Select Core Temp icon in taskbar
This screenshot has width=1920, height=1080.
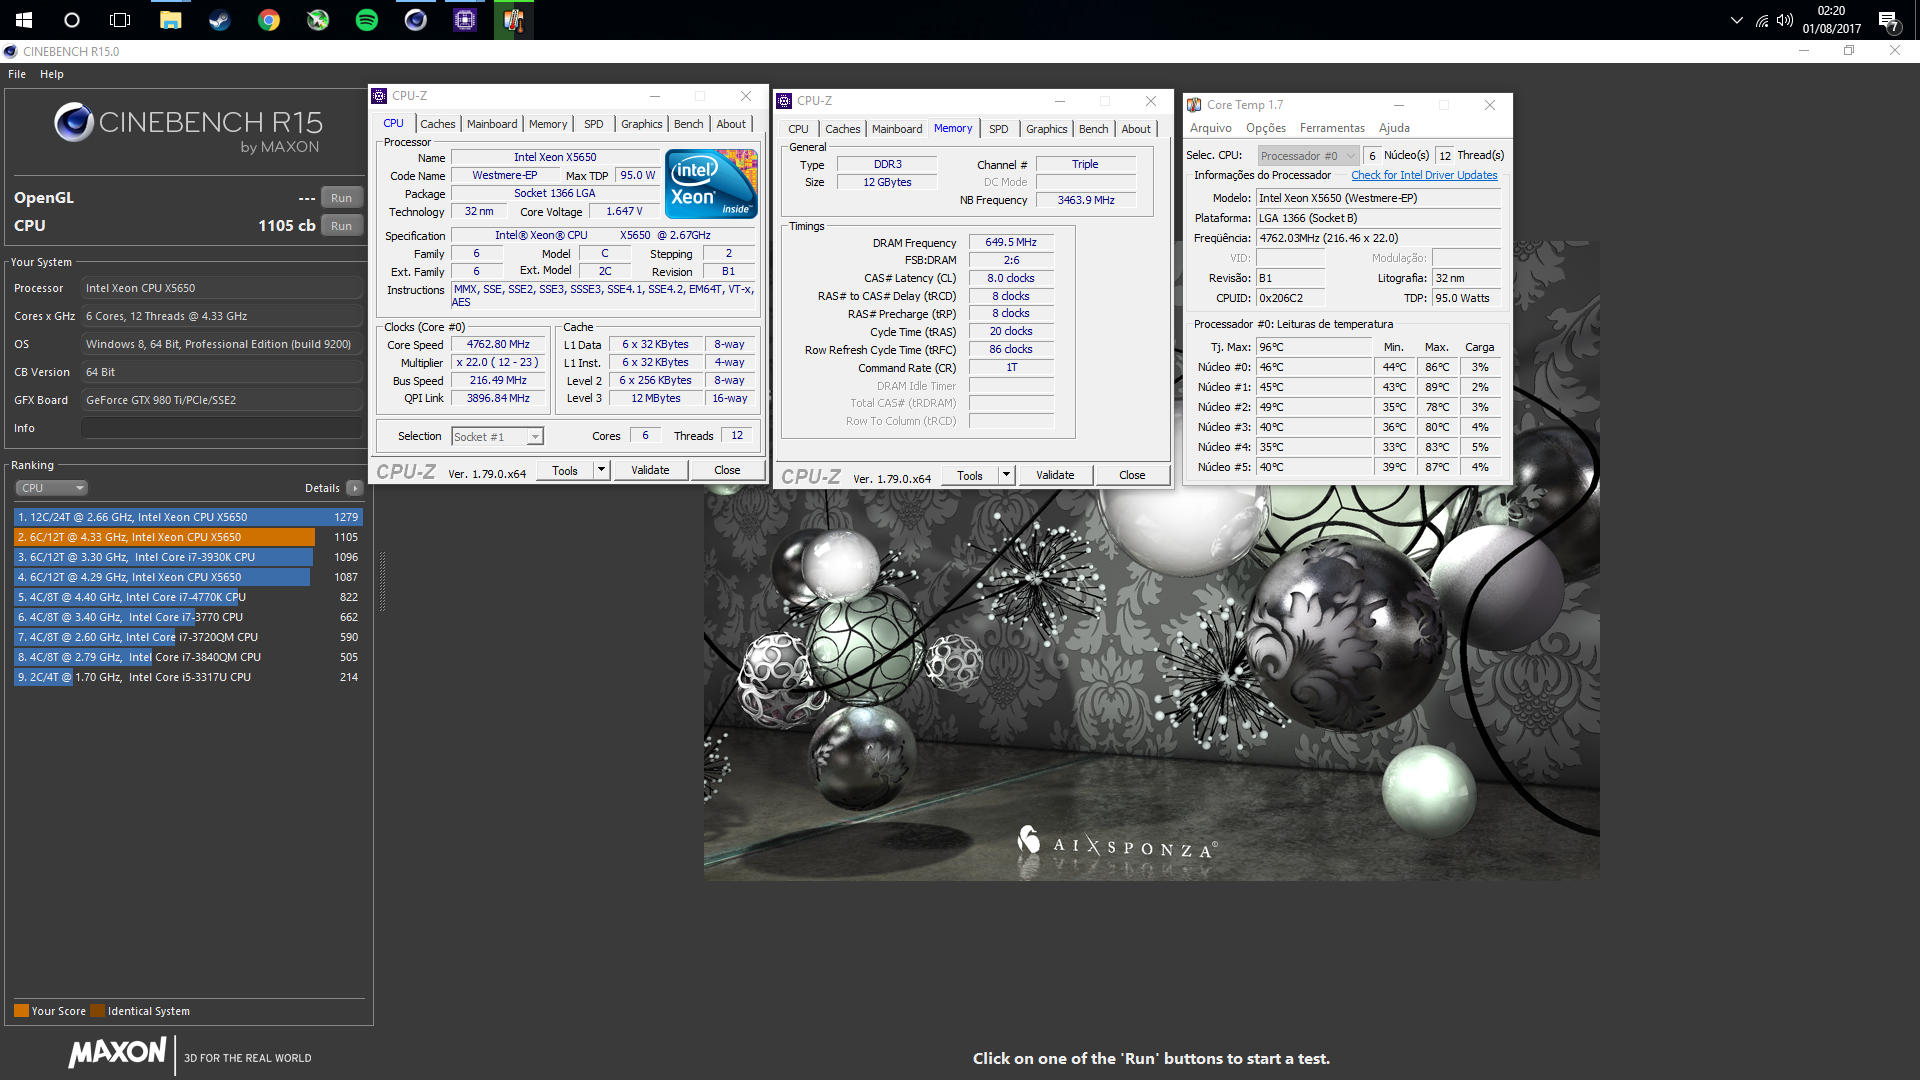(x=514, y=19)
